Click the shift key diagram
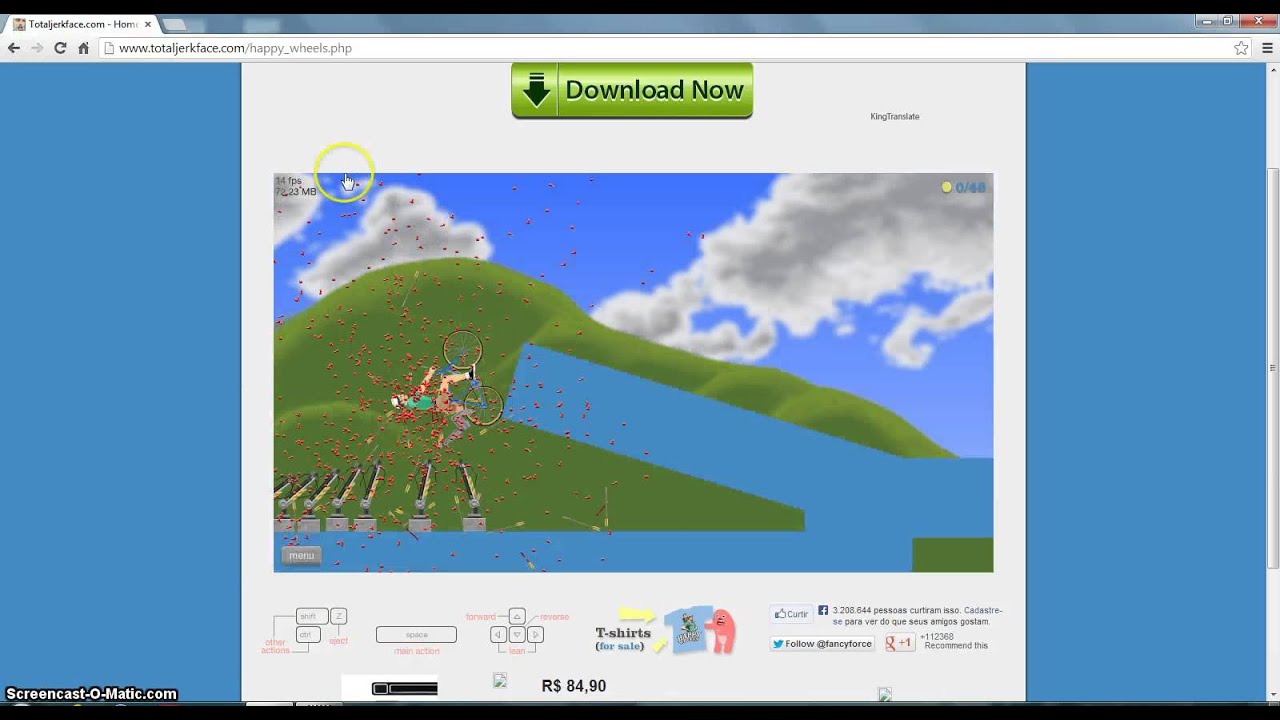The width and height of the screenshot is (1280, 720). [x=311, y=617]
